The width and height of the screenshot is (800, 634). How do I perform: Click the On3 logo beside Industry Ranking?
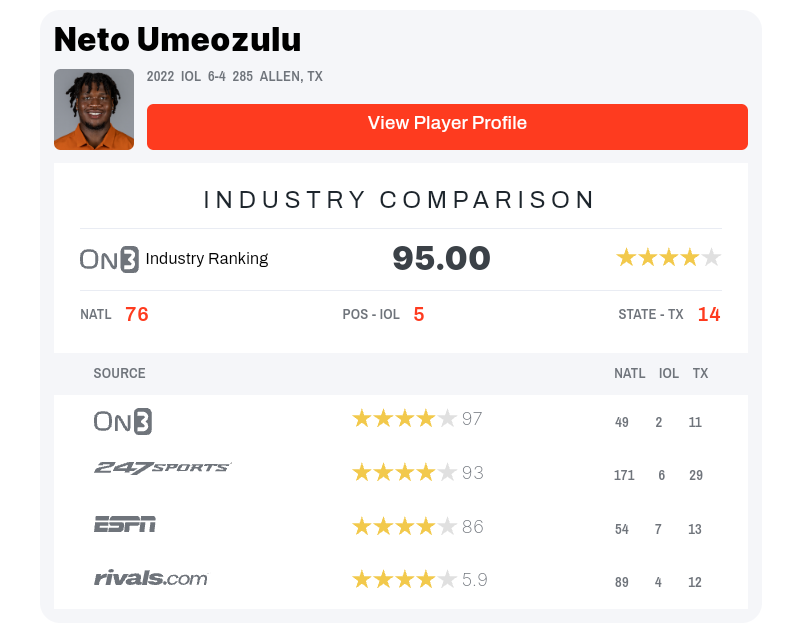109,259
